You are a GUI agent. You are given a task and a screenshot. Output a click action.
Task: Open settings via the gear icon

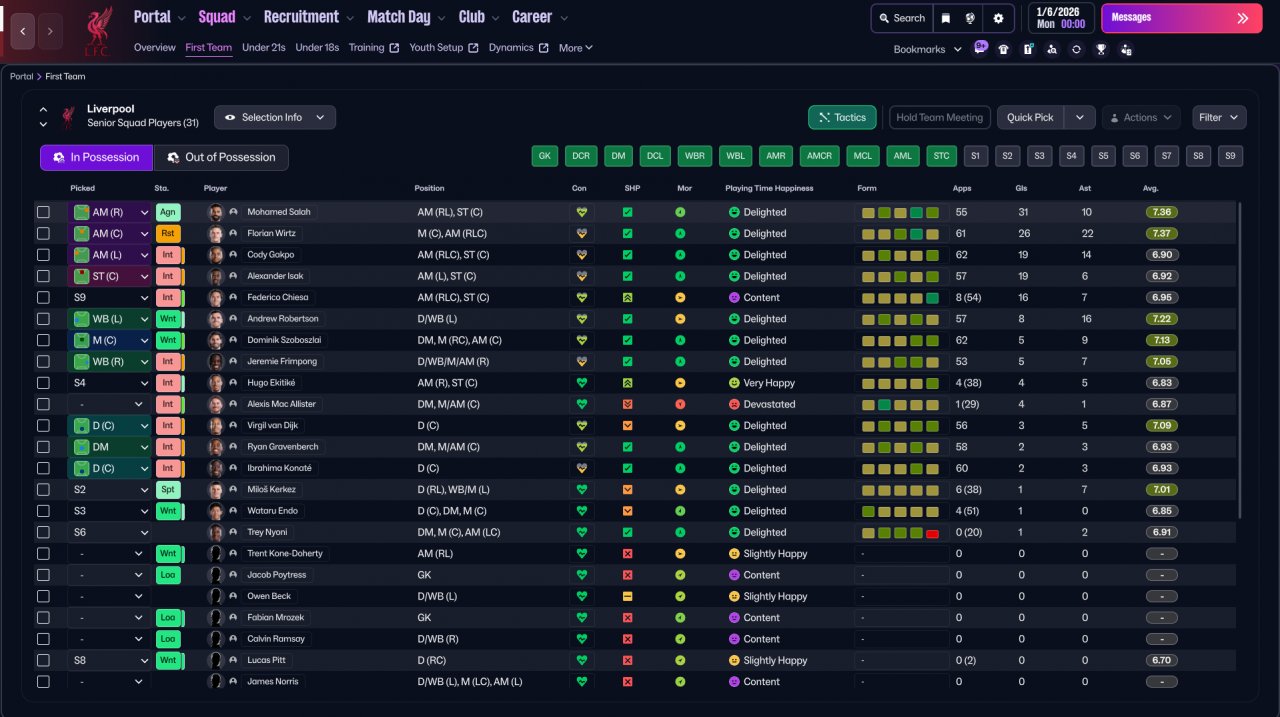coord(998,18)
